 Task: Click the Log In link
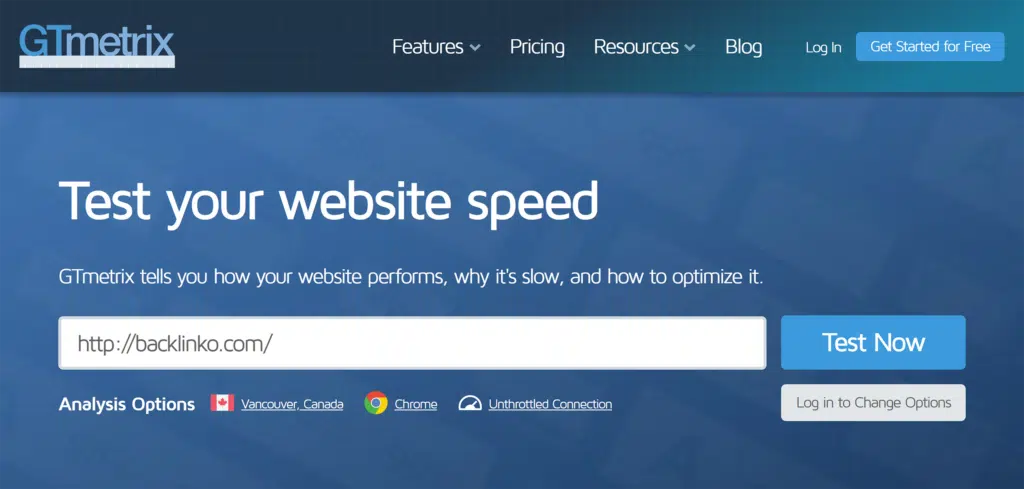coord(823,47)
